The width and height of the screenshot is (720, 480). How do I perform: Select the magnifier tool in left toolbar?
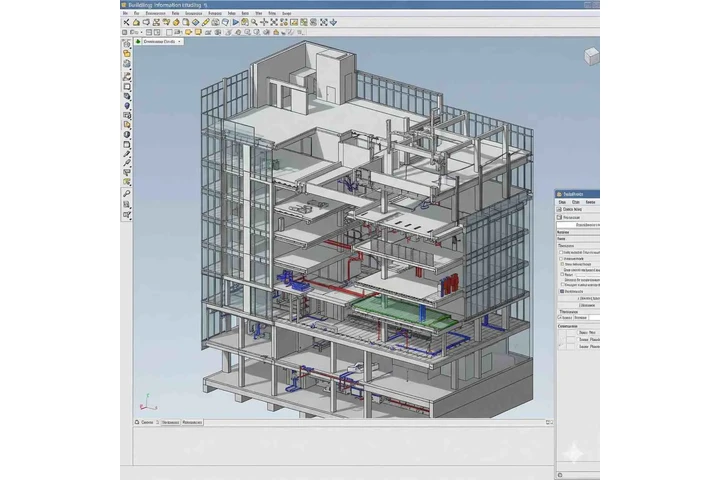click(127, 193)
